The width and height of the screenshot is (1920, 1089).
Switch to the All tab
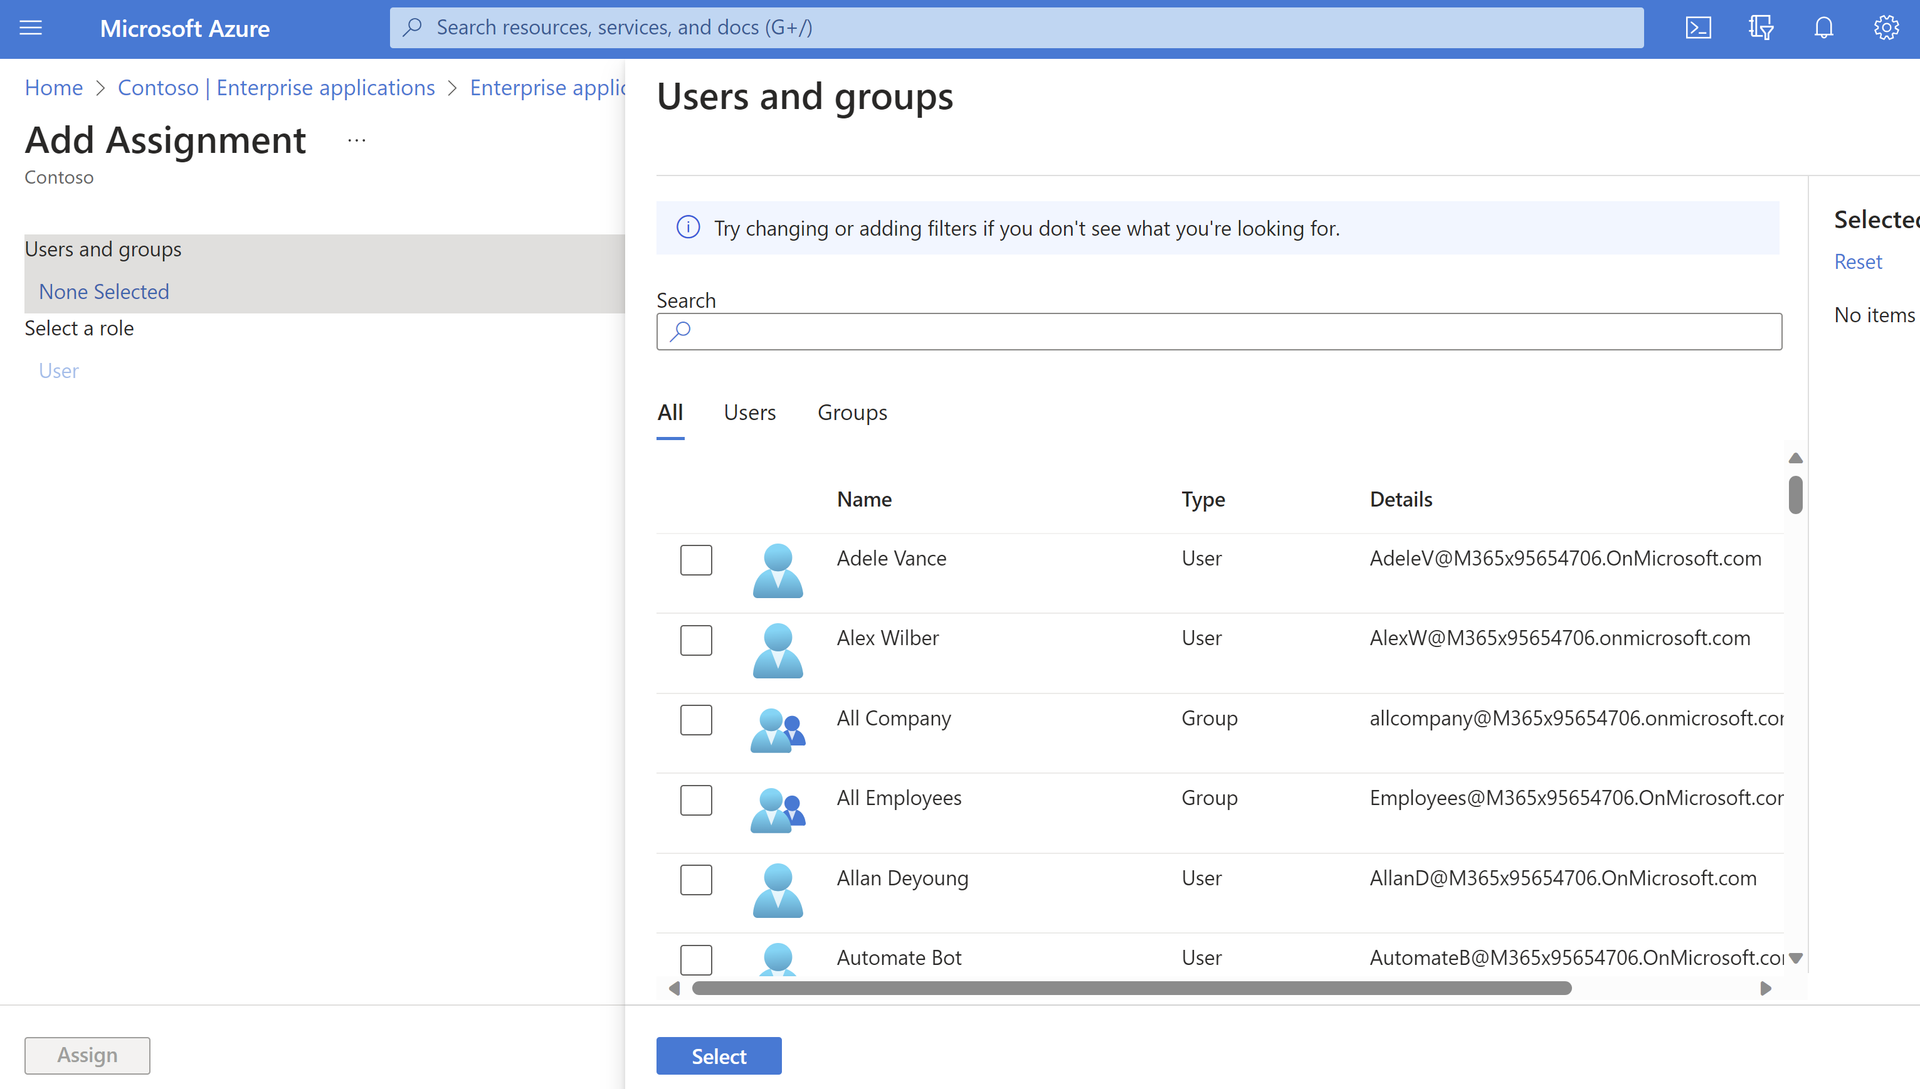pyautogui.click(x=670, y=413)
